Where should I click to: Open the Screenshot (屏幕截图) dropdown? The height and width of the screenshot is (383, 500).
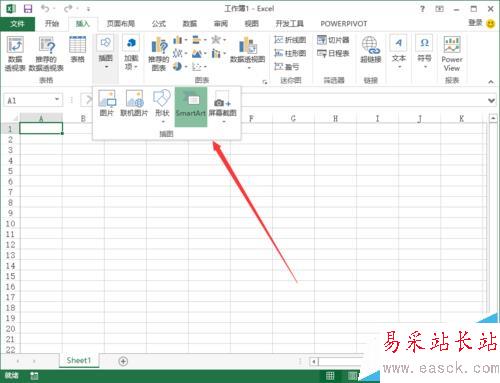[x=223, y=107]
